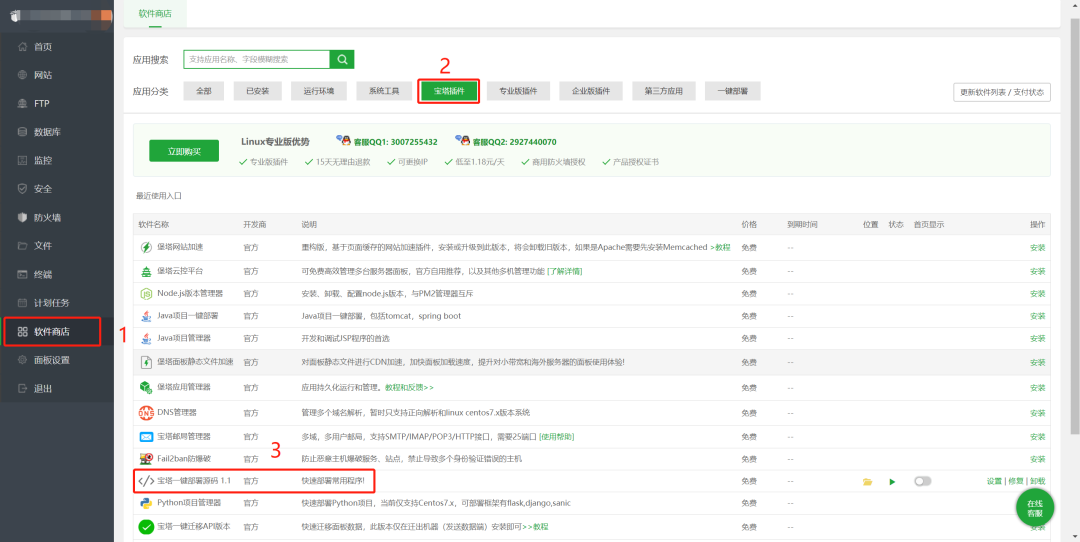Click the 卸载 link for 宝塔一键部署源码
Image resolution: width=1080 pixels, height=542 pixels.
tap(1037, 481)
